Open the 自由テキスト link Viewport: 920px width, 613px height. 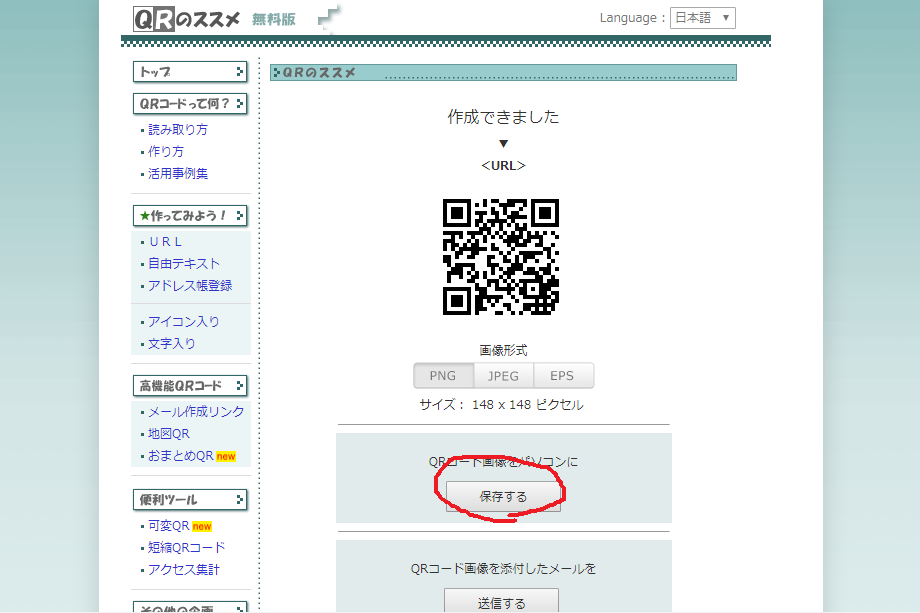pyautogui.click(x=184, y=263)
